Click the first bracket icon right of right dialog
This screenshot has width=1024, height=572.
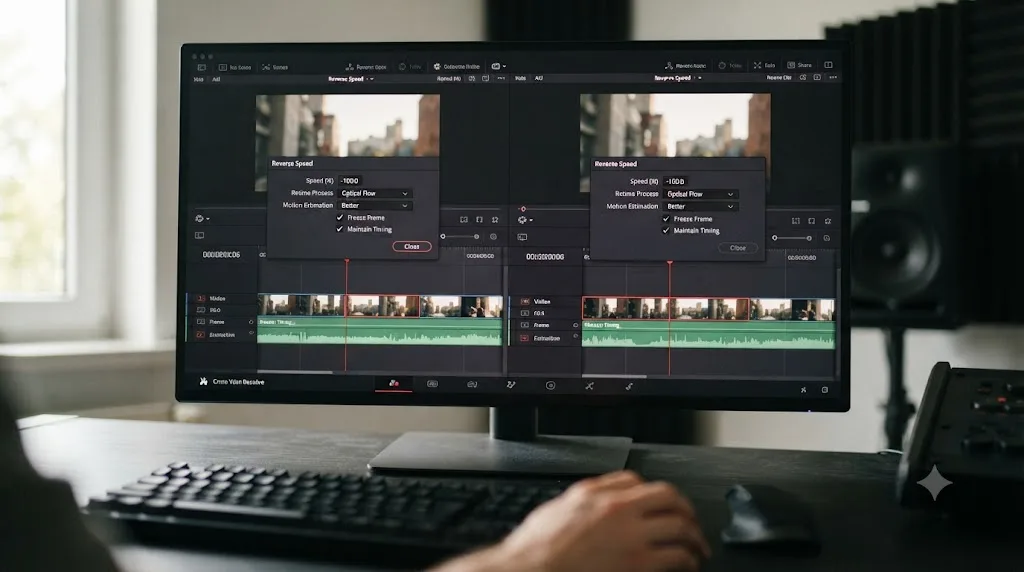point(795,221)
